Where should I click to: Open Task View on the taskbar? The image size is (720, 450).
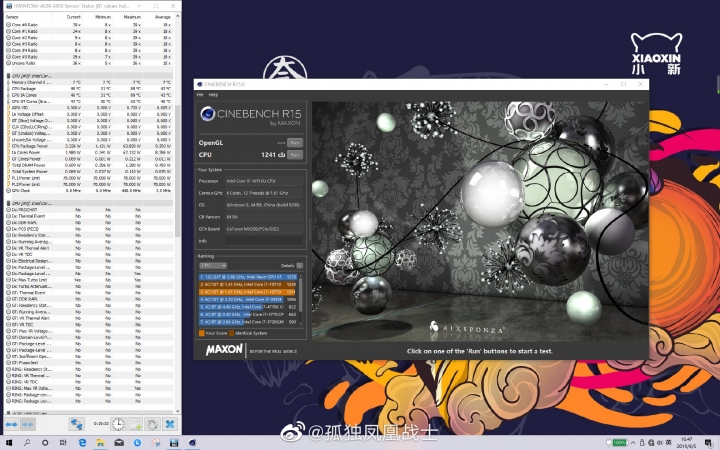point(63,443)
